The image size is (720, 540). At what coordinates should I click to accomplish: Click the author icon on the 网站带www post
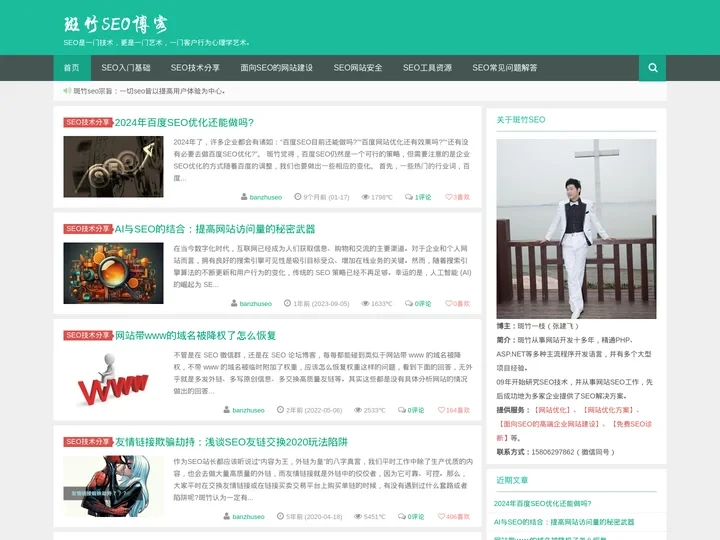[226, 410]
